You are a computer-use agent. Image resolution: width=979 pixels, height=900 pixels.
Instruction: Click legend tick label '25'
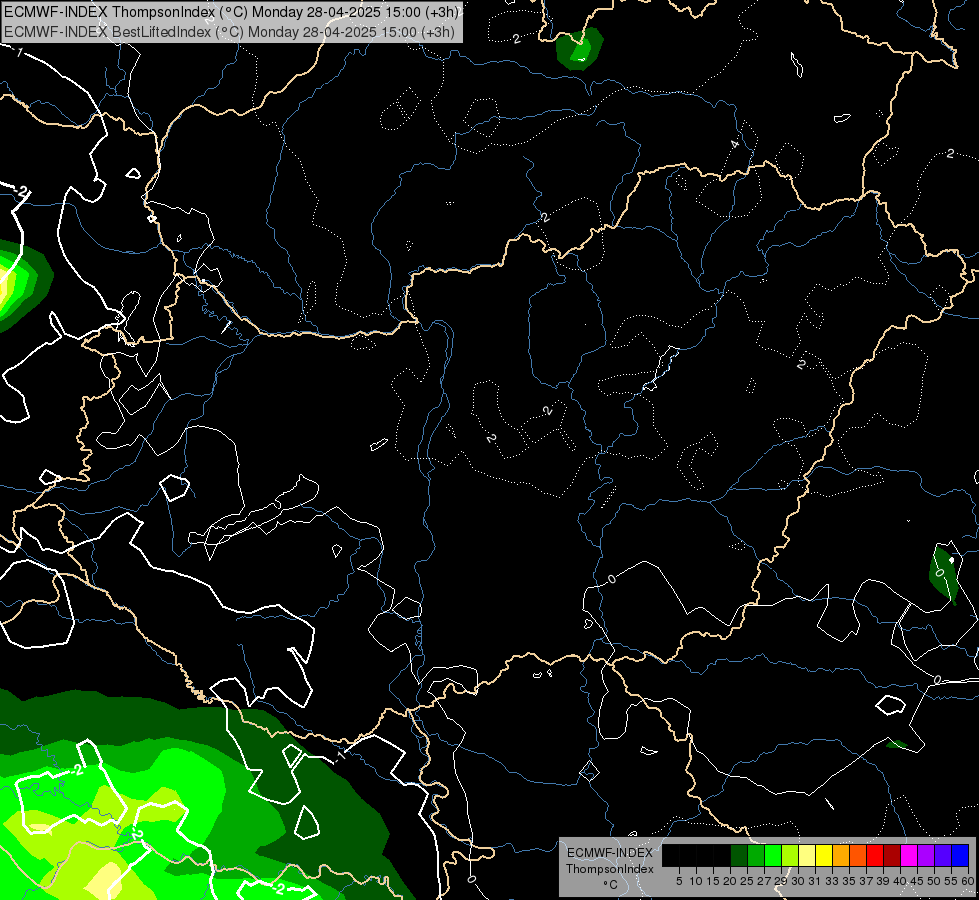point(747,881)
